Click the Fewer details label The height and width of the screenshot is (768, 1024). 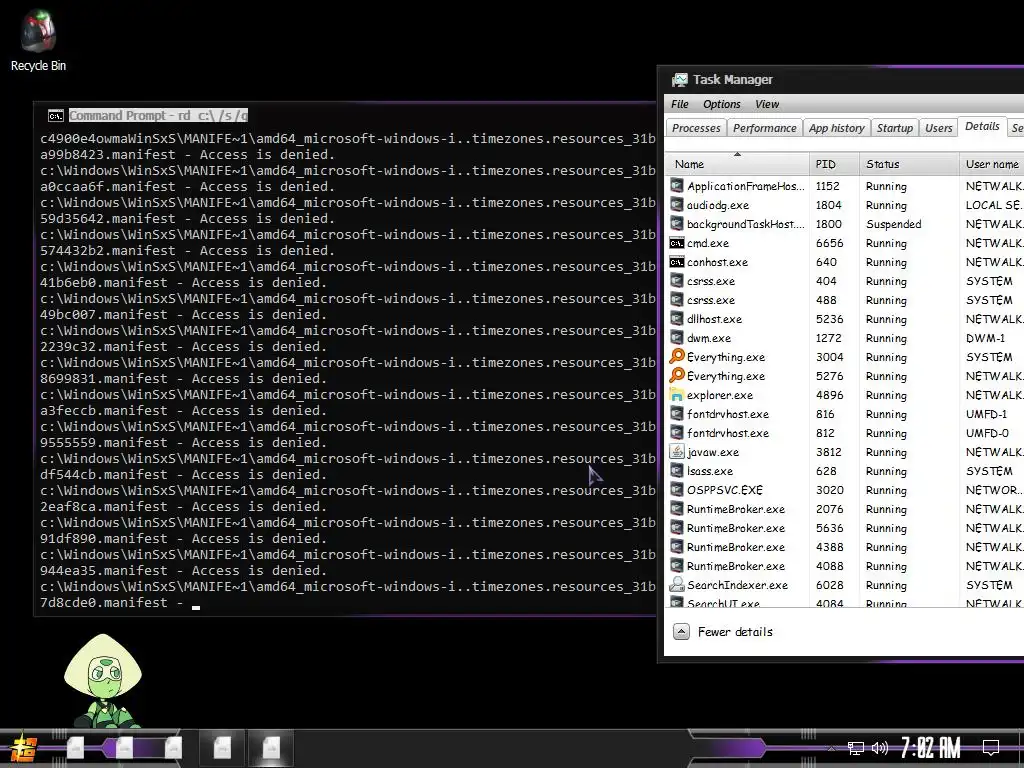[x=735, y=632]
